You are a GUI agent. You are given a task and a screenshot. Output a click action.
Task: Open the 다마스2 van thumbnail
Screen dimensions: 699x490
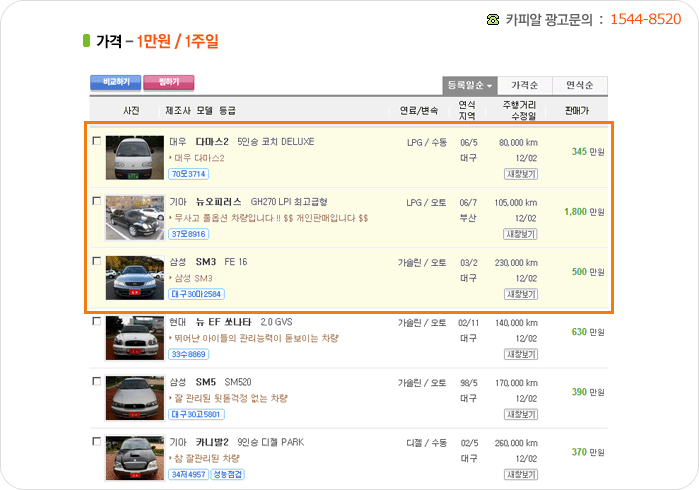pyautogui.click(x=134, y=157)
